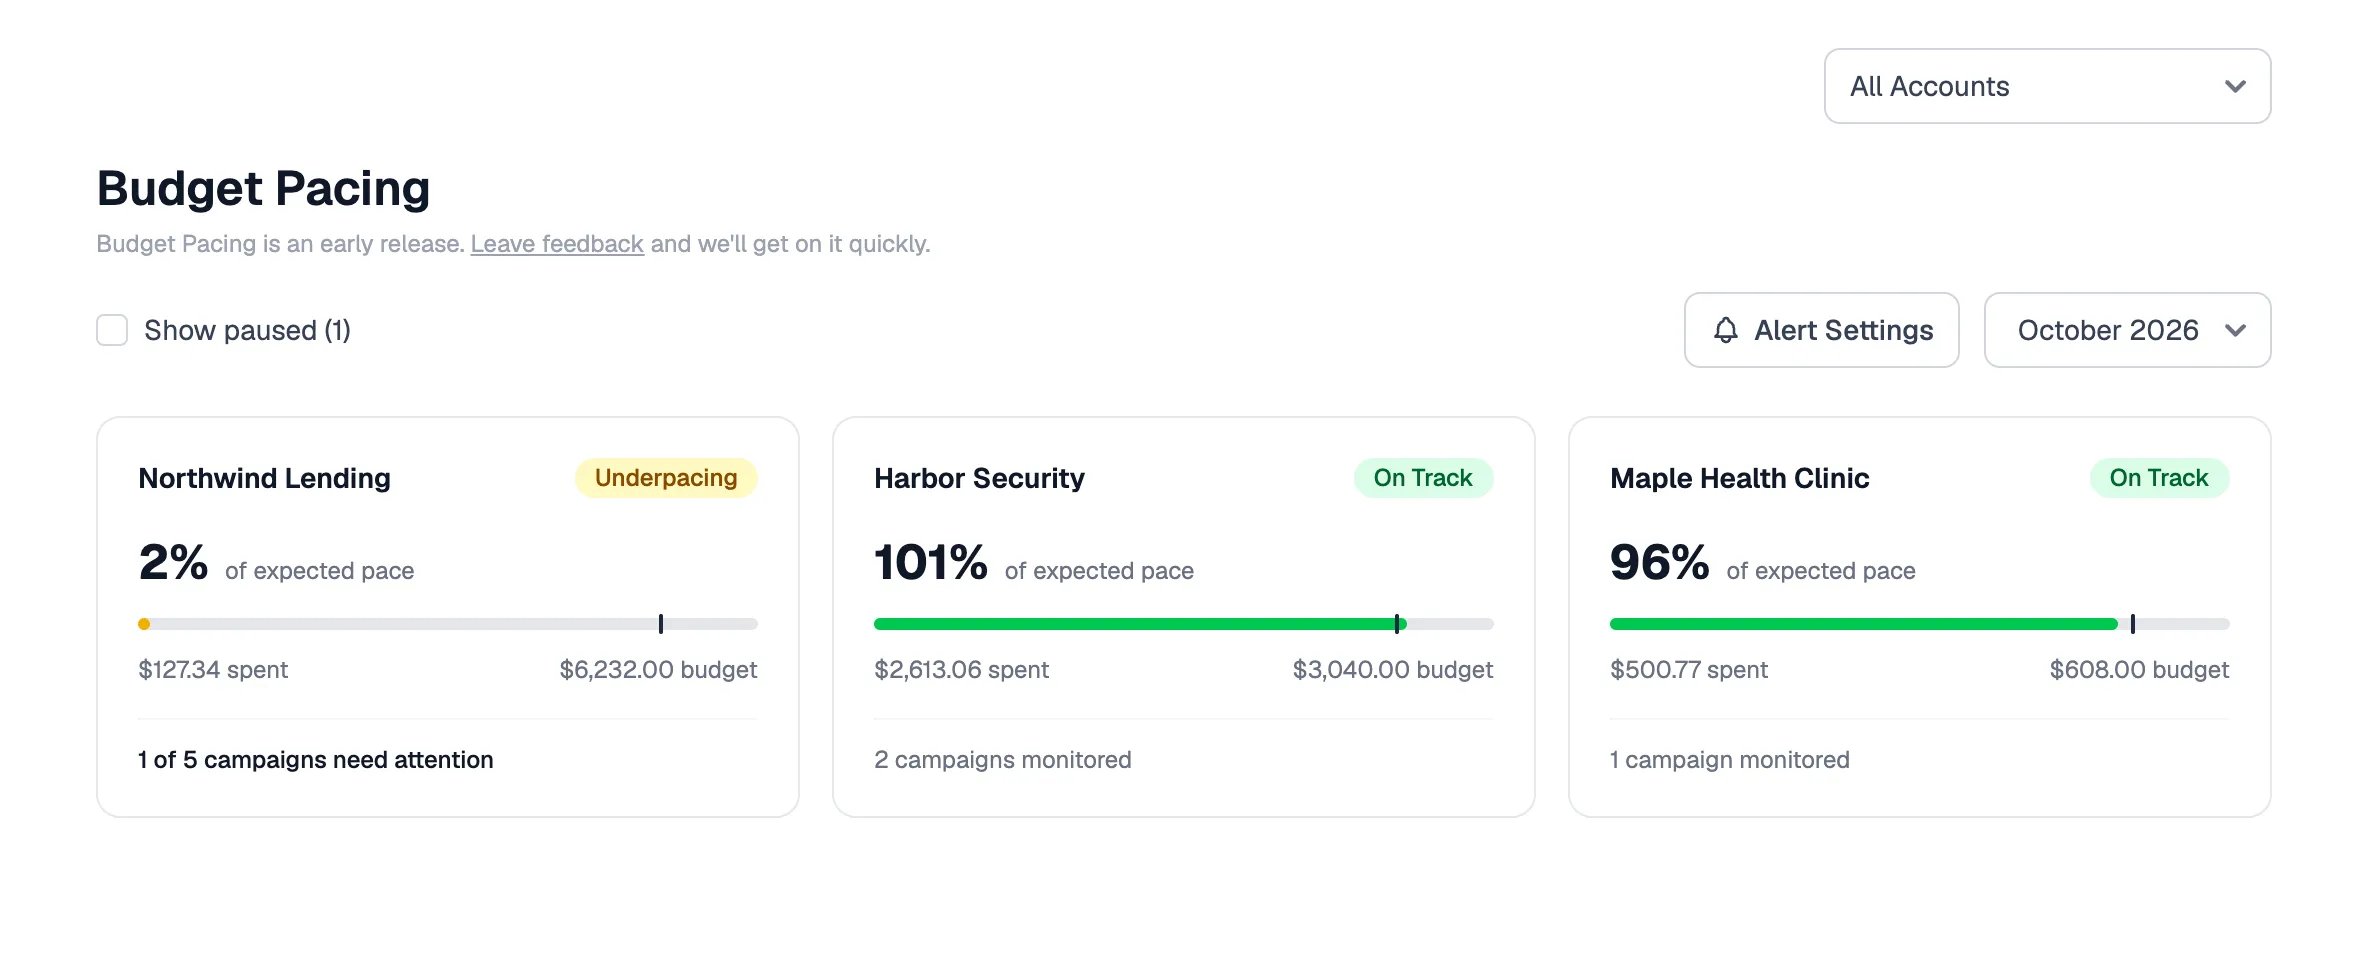Enable the Show paused checkbox
Image resolution: width=2368 pixels, height=980 pixels.
point(112,330)
